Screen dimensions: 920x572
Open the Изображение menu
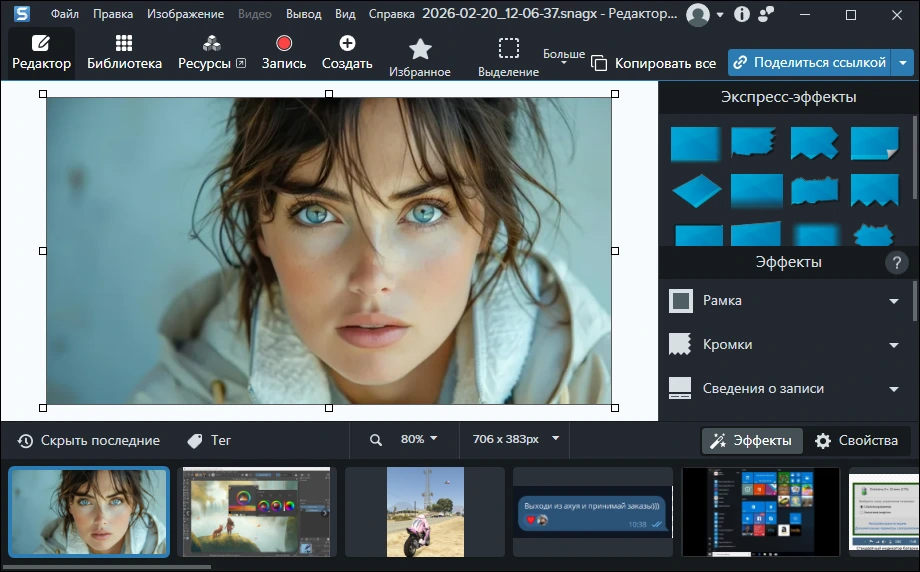coord(185,14)
